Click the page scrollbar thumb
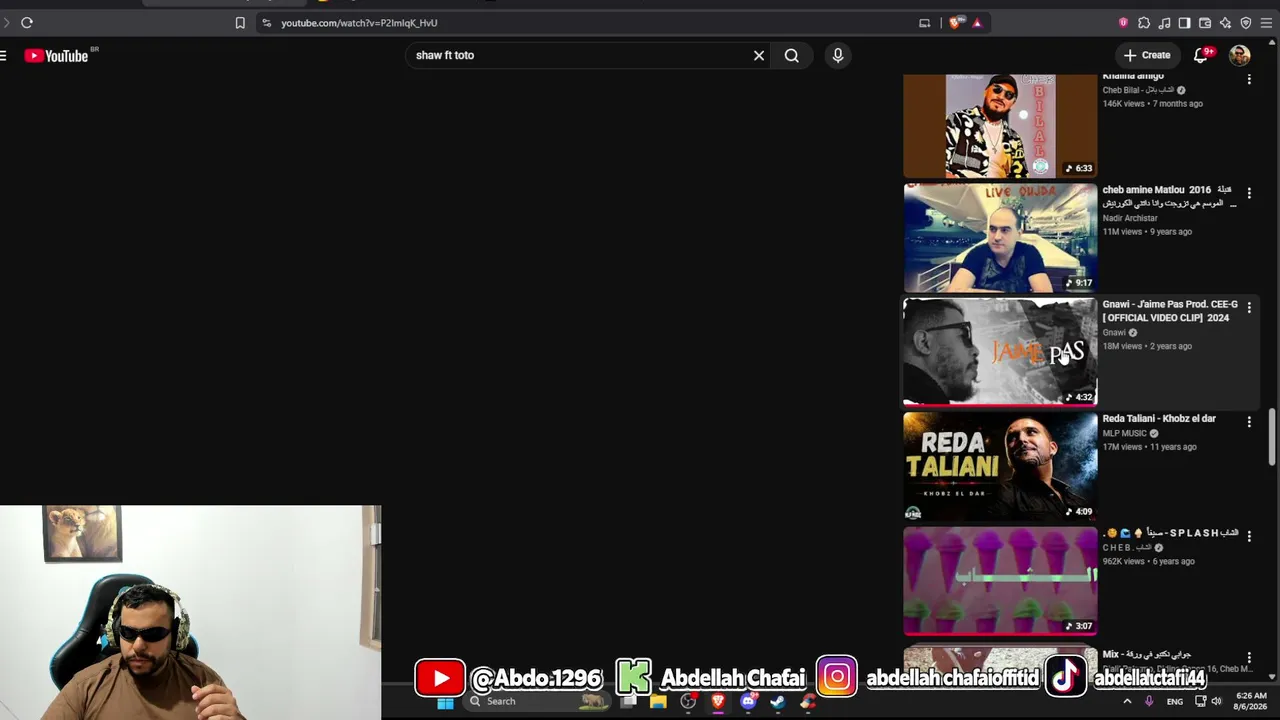This screenshot has width=1280, height=720. click(1273, 435)
